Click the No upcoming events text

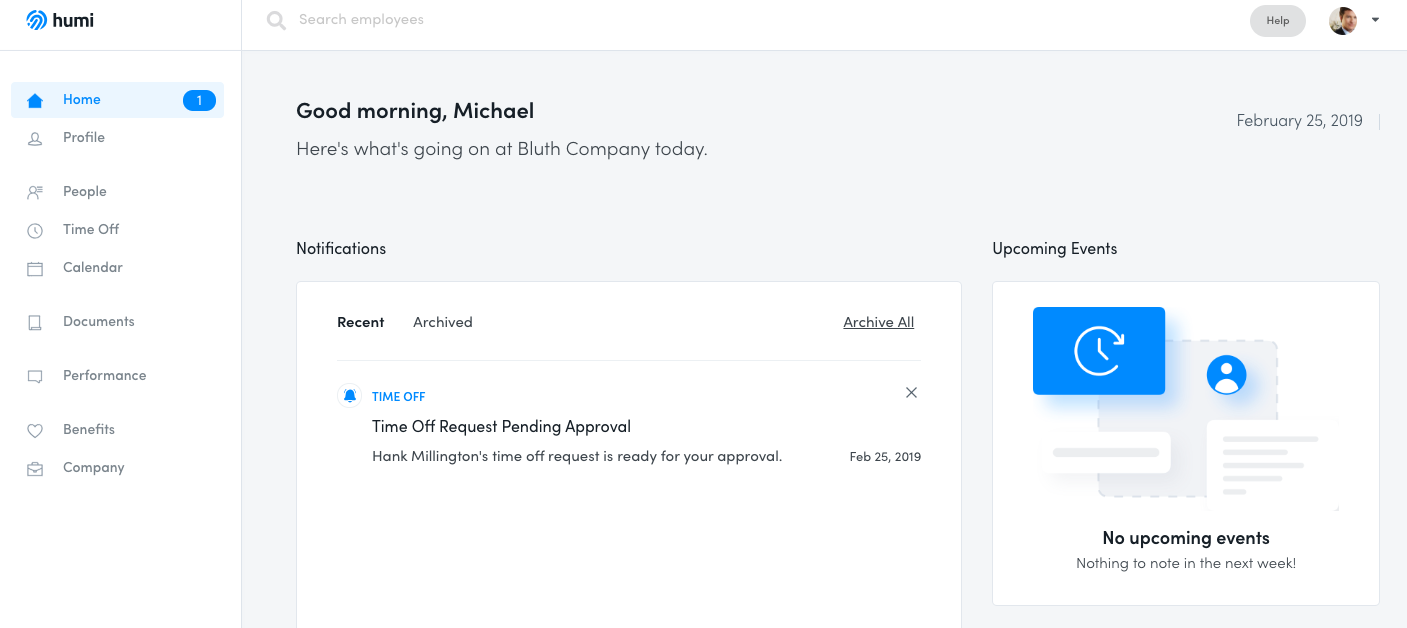click(x=1186, y=538)
